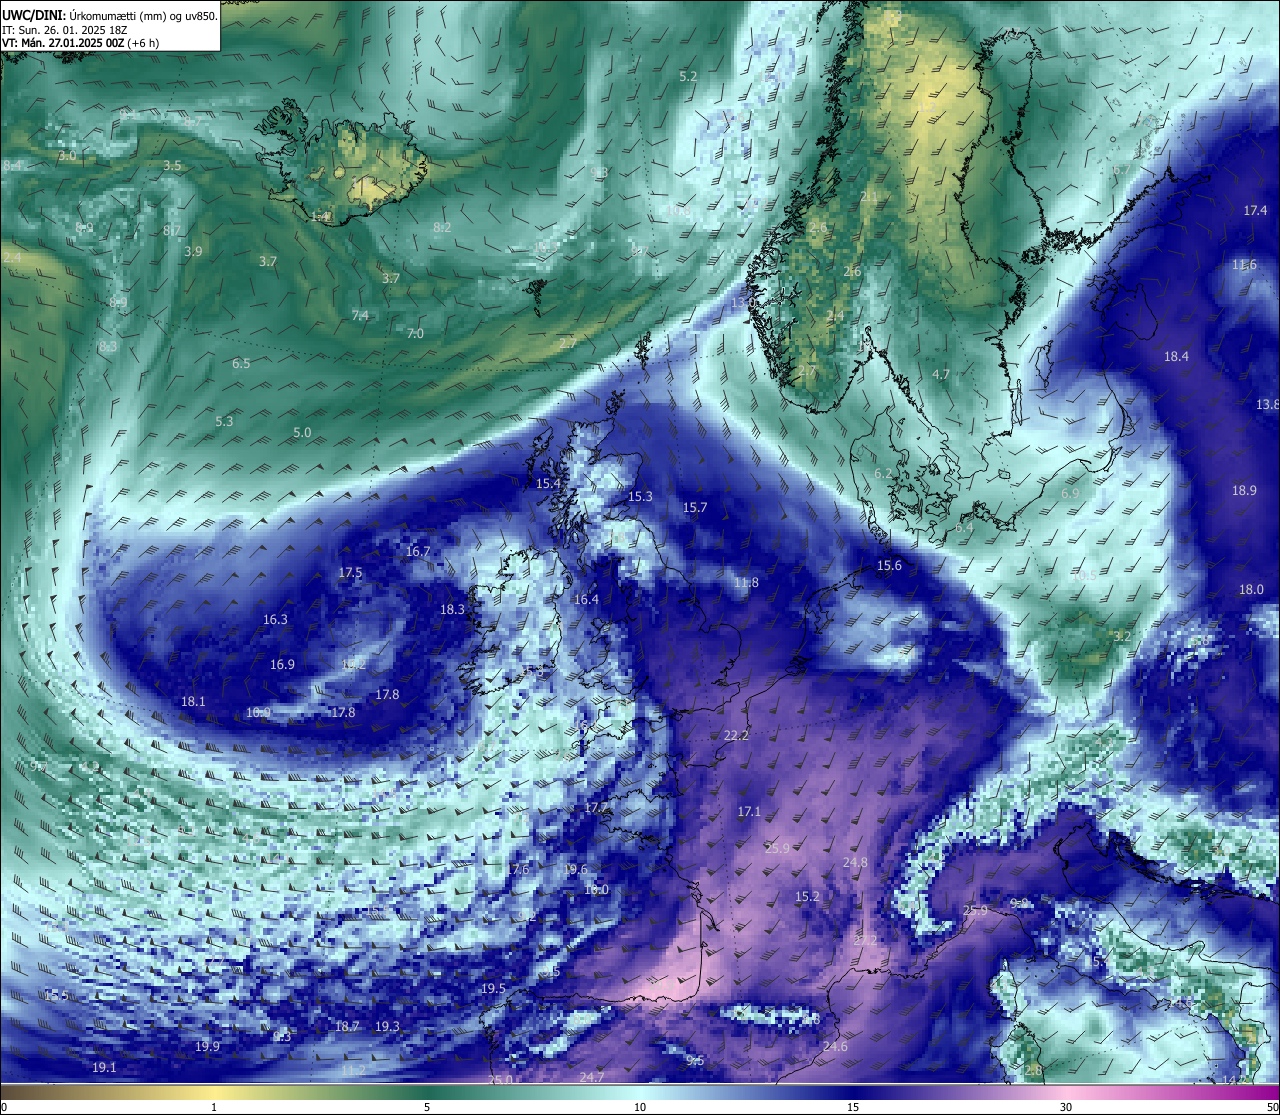The image size is (1280, 1115).
Task: Click the 5.0 value on the map
Action: coord(302,432)
